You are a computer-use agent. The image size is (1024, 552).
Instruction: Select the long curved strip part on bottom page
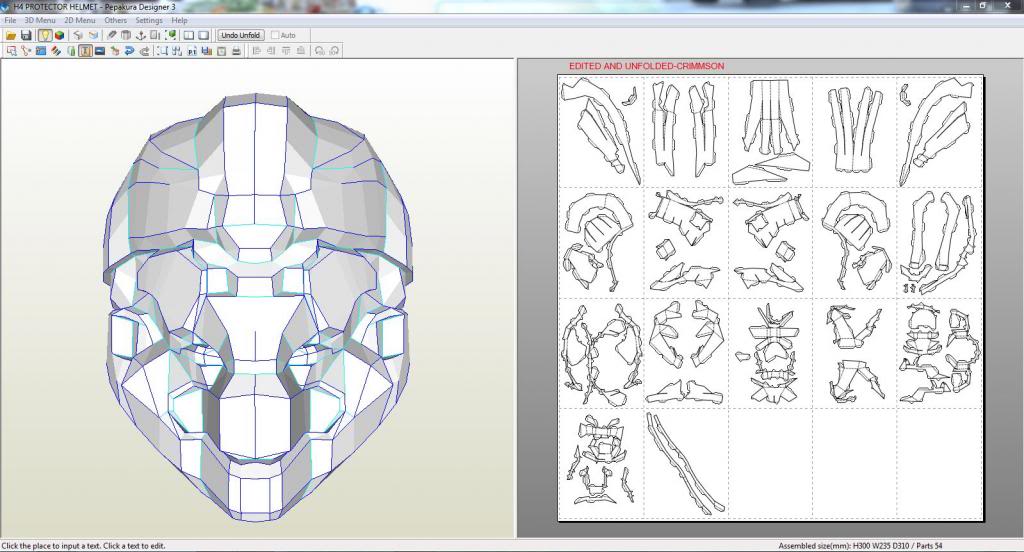point(685,464)
